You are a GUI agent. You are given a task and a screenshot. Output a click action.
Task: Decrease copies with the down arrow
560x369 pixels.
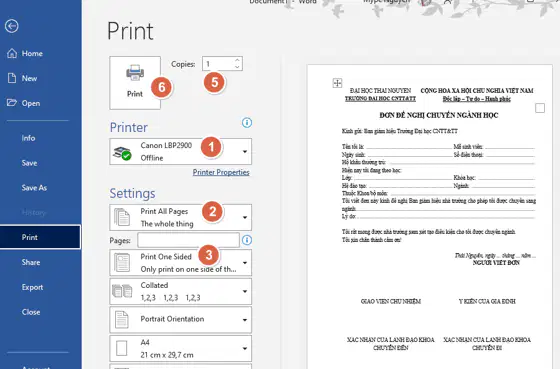(x=237, y=67)
